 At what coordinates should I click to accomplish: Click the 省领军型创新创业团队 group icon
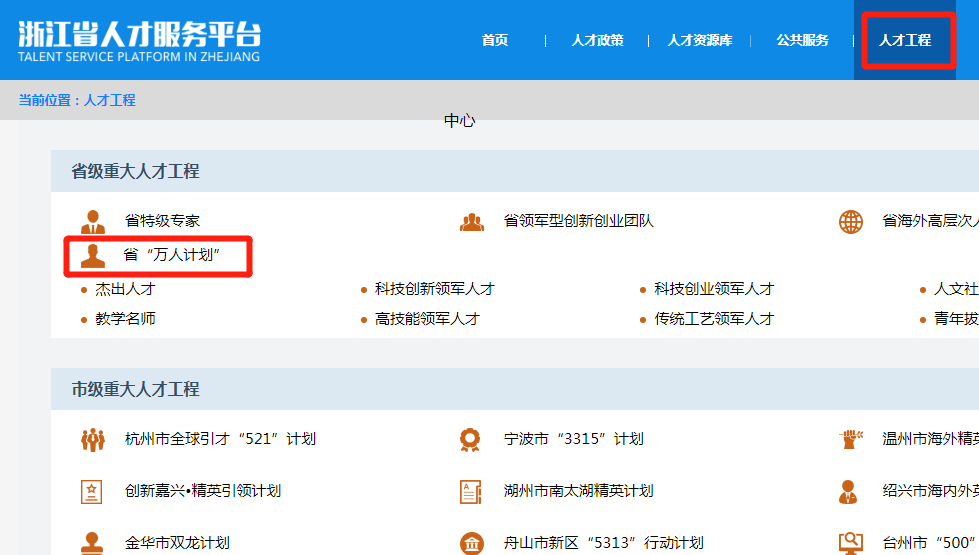coord(472,222)
